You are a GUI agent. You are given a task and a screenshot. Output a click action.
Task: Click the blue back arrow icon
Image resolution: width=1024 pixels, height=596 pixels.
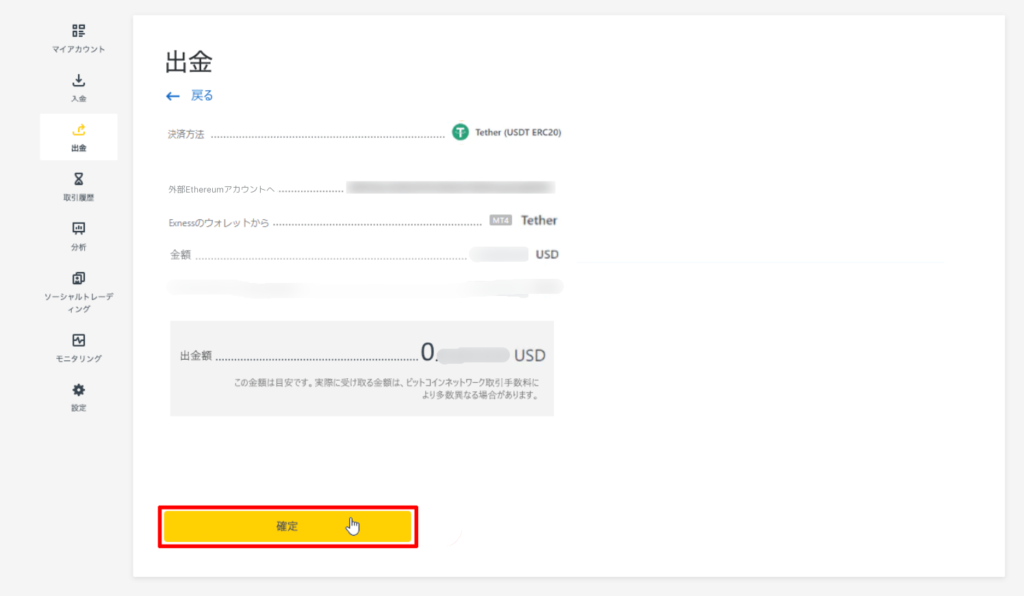tap(172, 96)
